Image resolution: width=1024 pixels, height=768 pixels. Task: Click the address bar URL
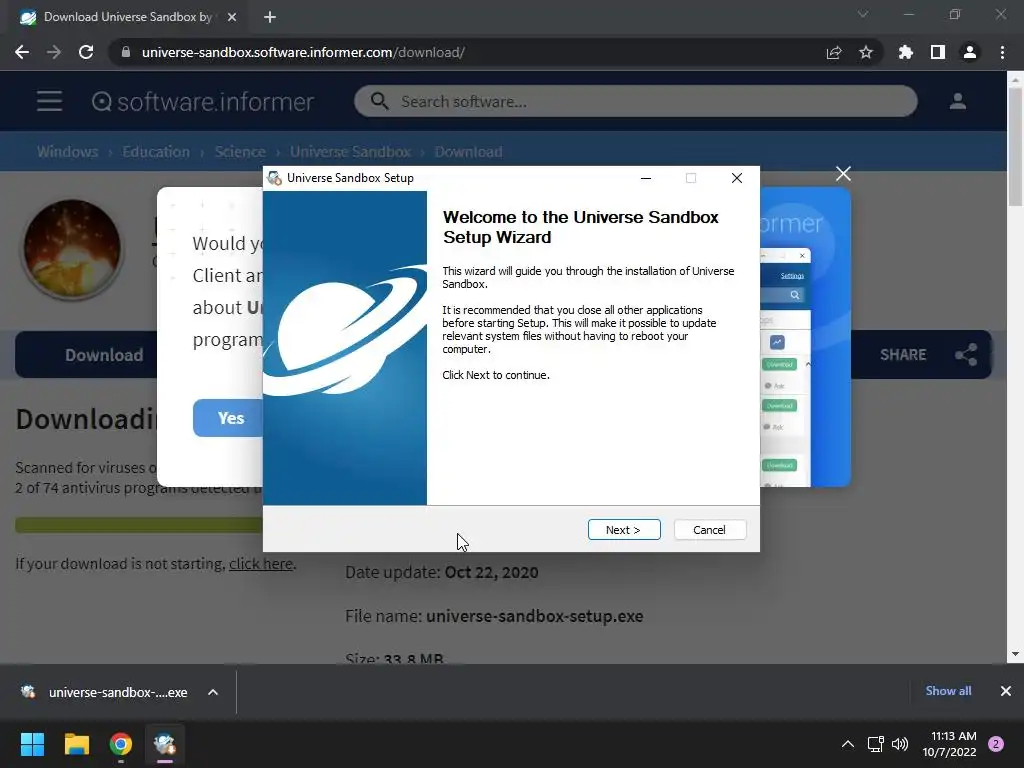tap(303, 52)
